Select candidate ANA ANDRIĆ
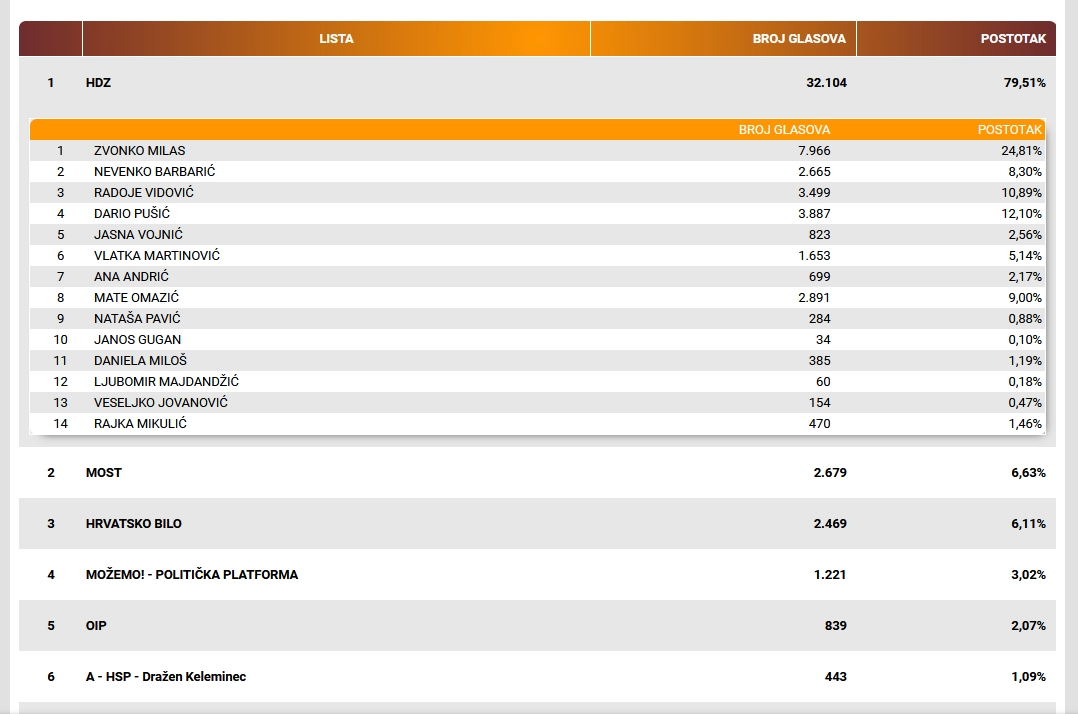 point(537,276)
